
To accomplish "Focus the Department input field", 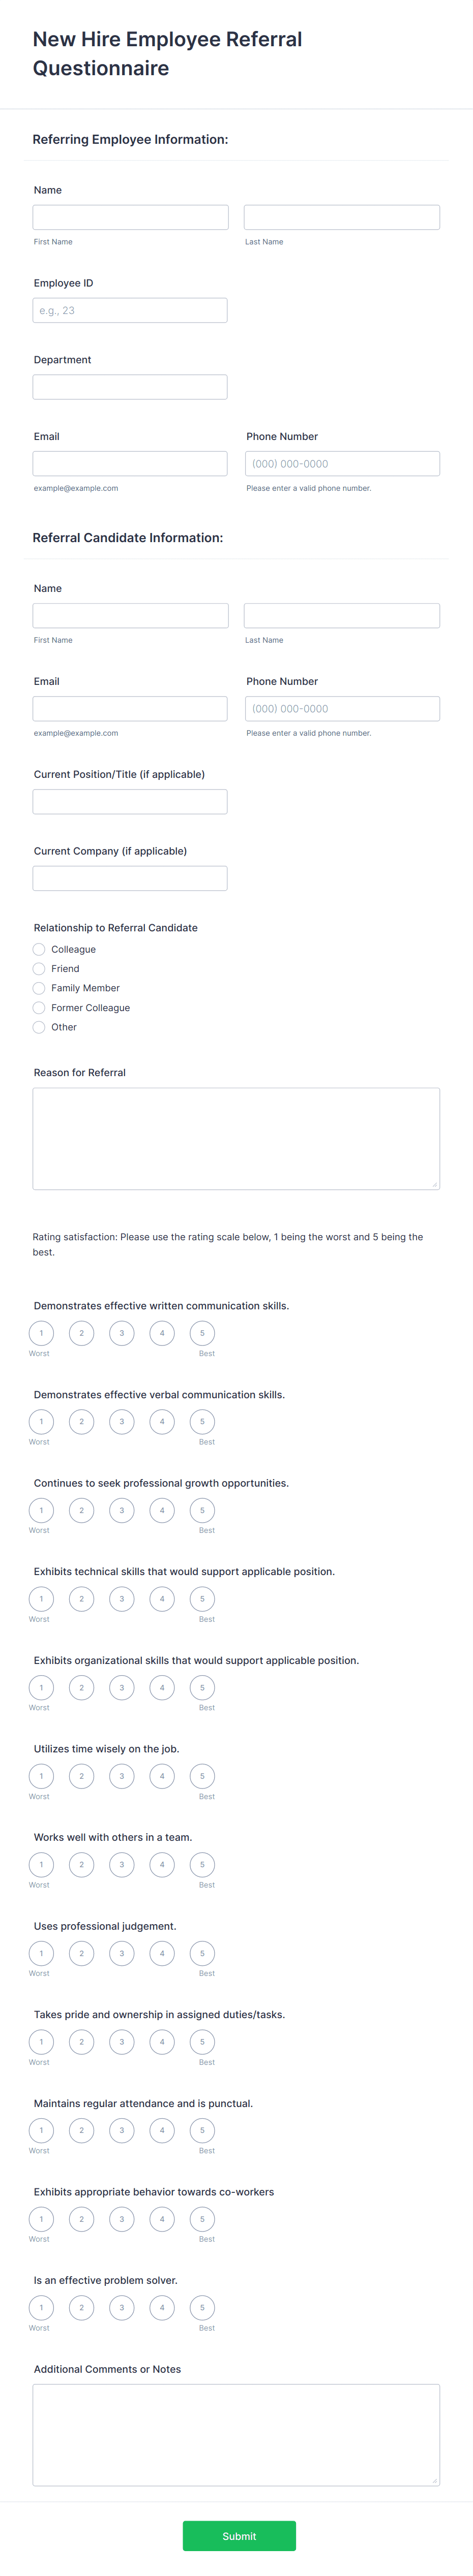I will tap(130, 386).
